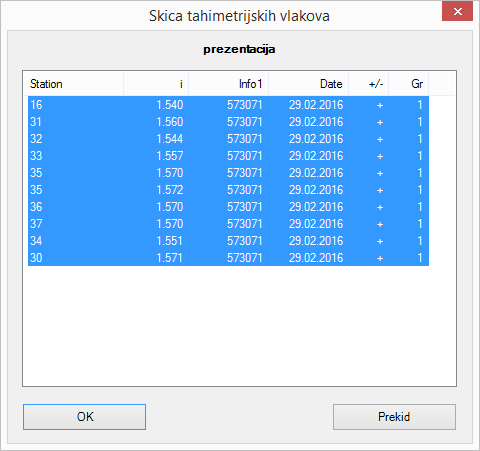Sort by the Info1 column header

tap(229, 84)
